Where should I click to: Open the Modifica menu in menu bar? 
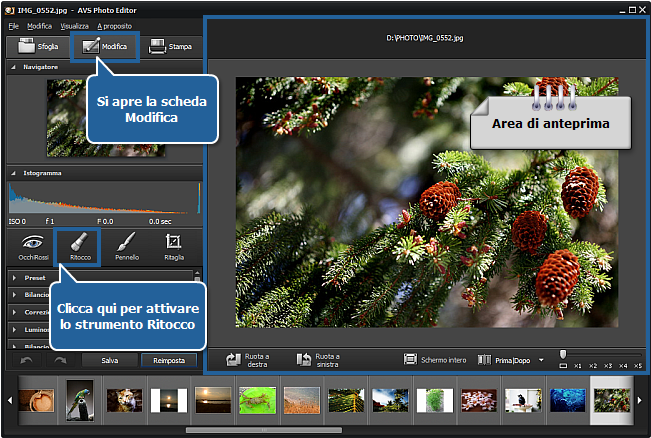[39, 25]
